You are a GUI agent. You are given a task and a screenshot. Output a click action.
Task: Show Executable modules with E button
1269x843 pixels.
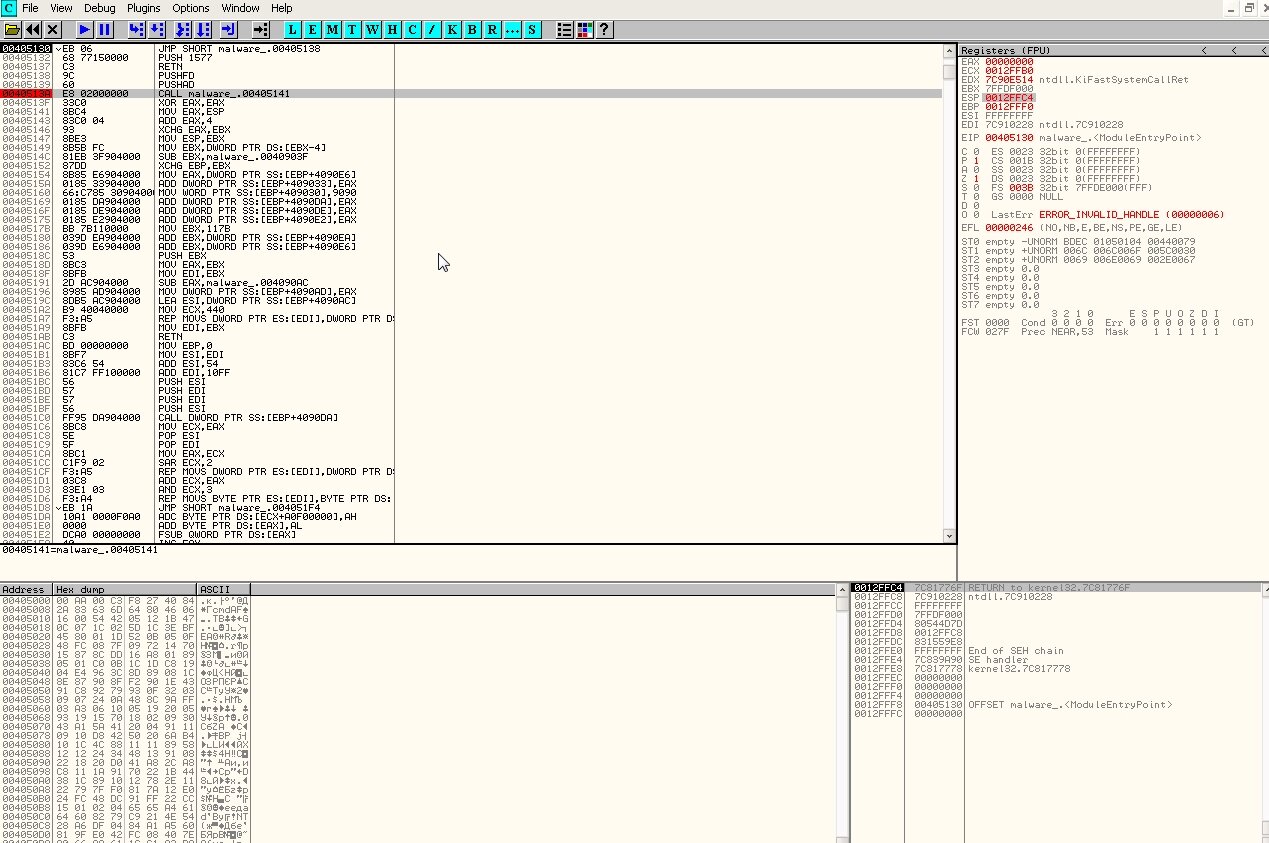click(x=312, y=30)
